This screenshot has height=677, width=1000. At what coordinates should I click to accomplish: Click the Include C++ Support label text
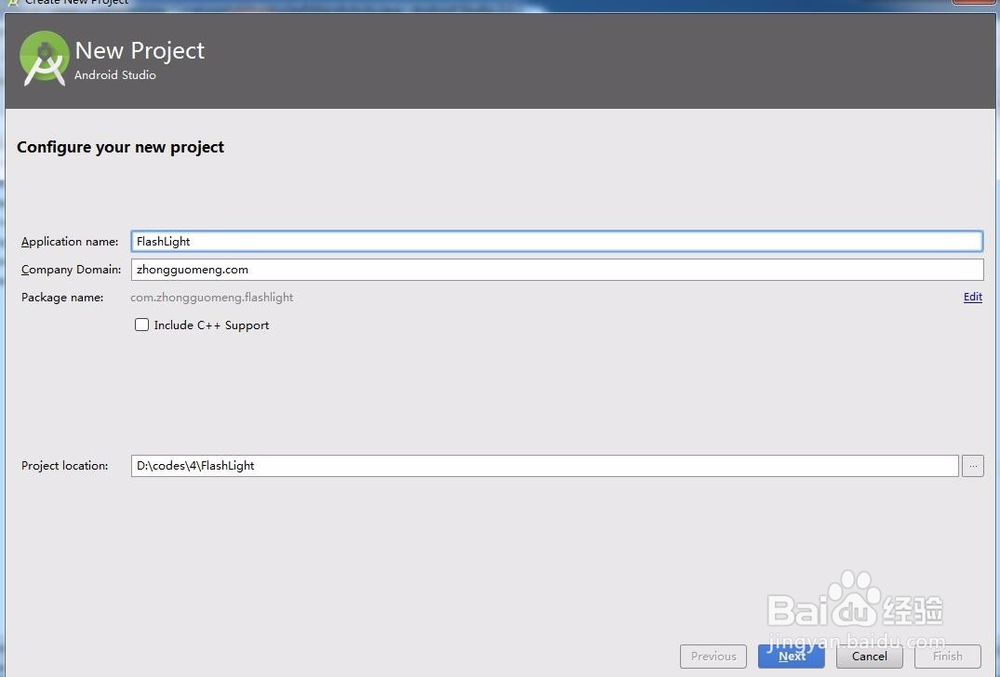212,325
